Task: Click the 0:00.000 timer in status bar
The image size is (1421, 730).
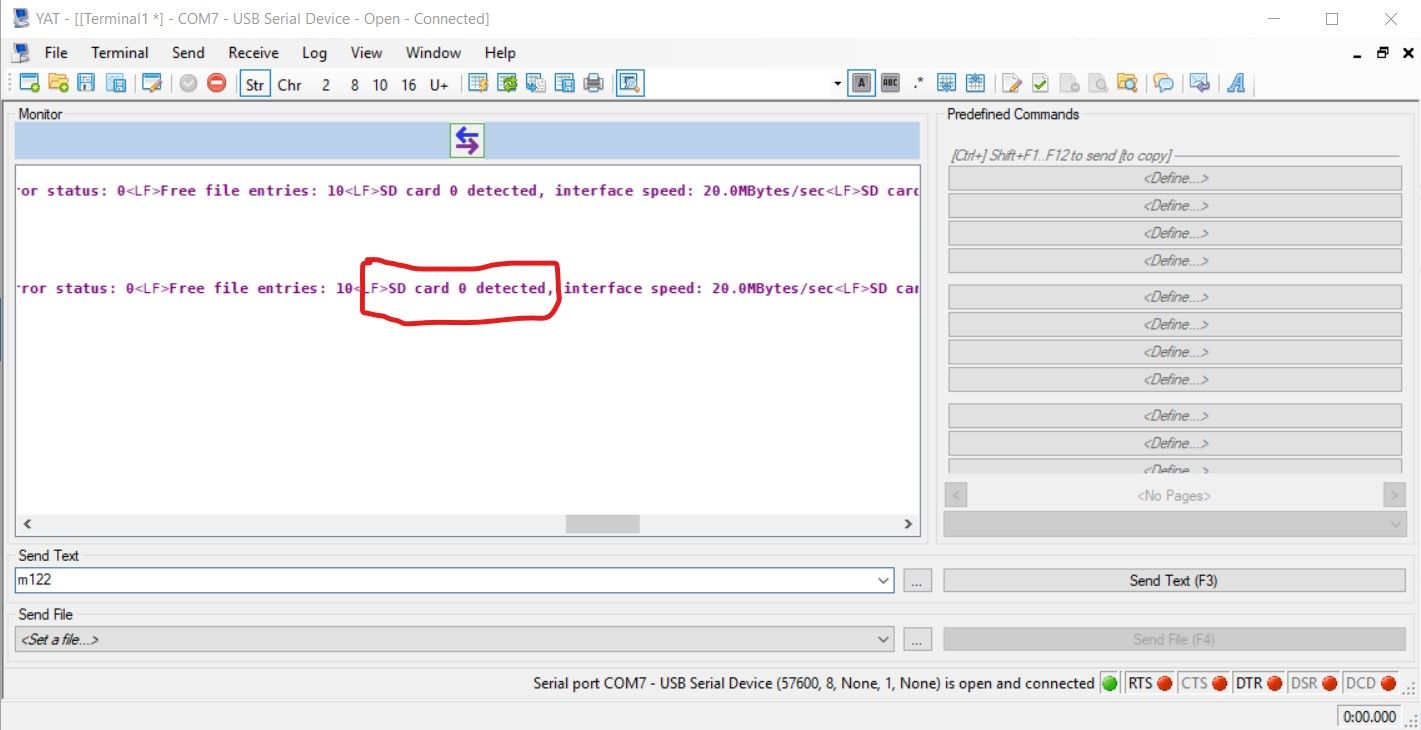Action: coord(1369,716)
